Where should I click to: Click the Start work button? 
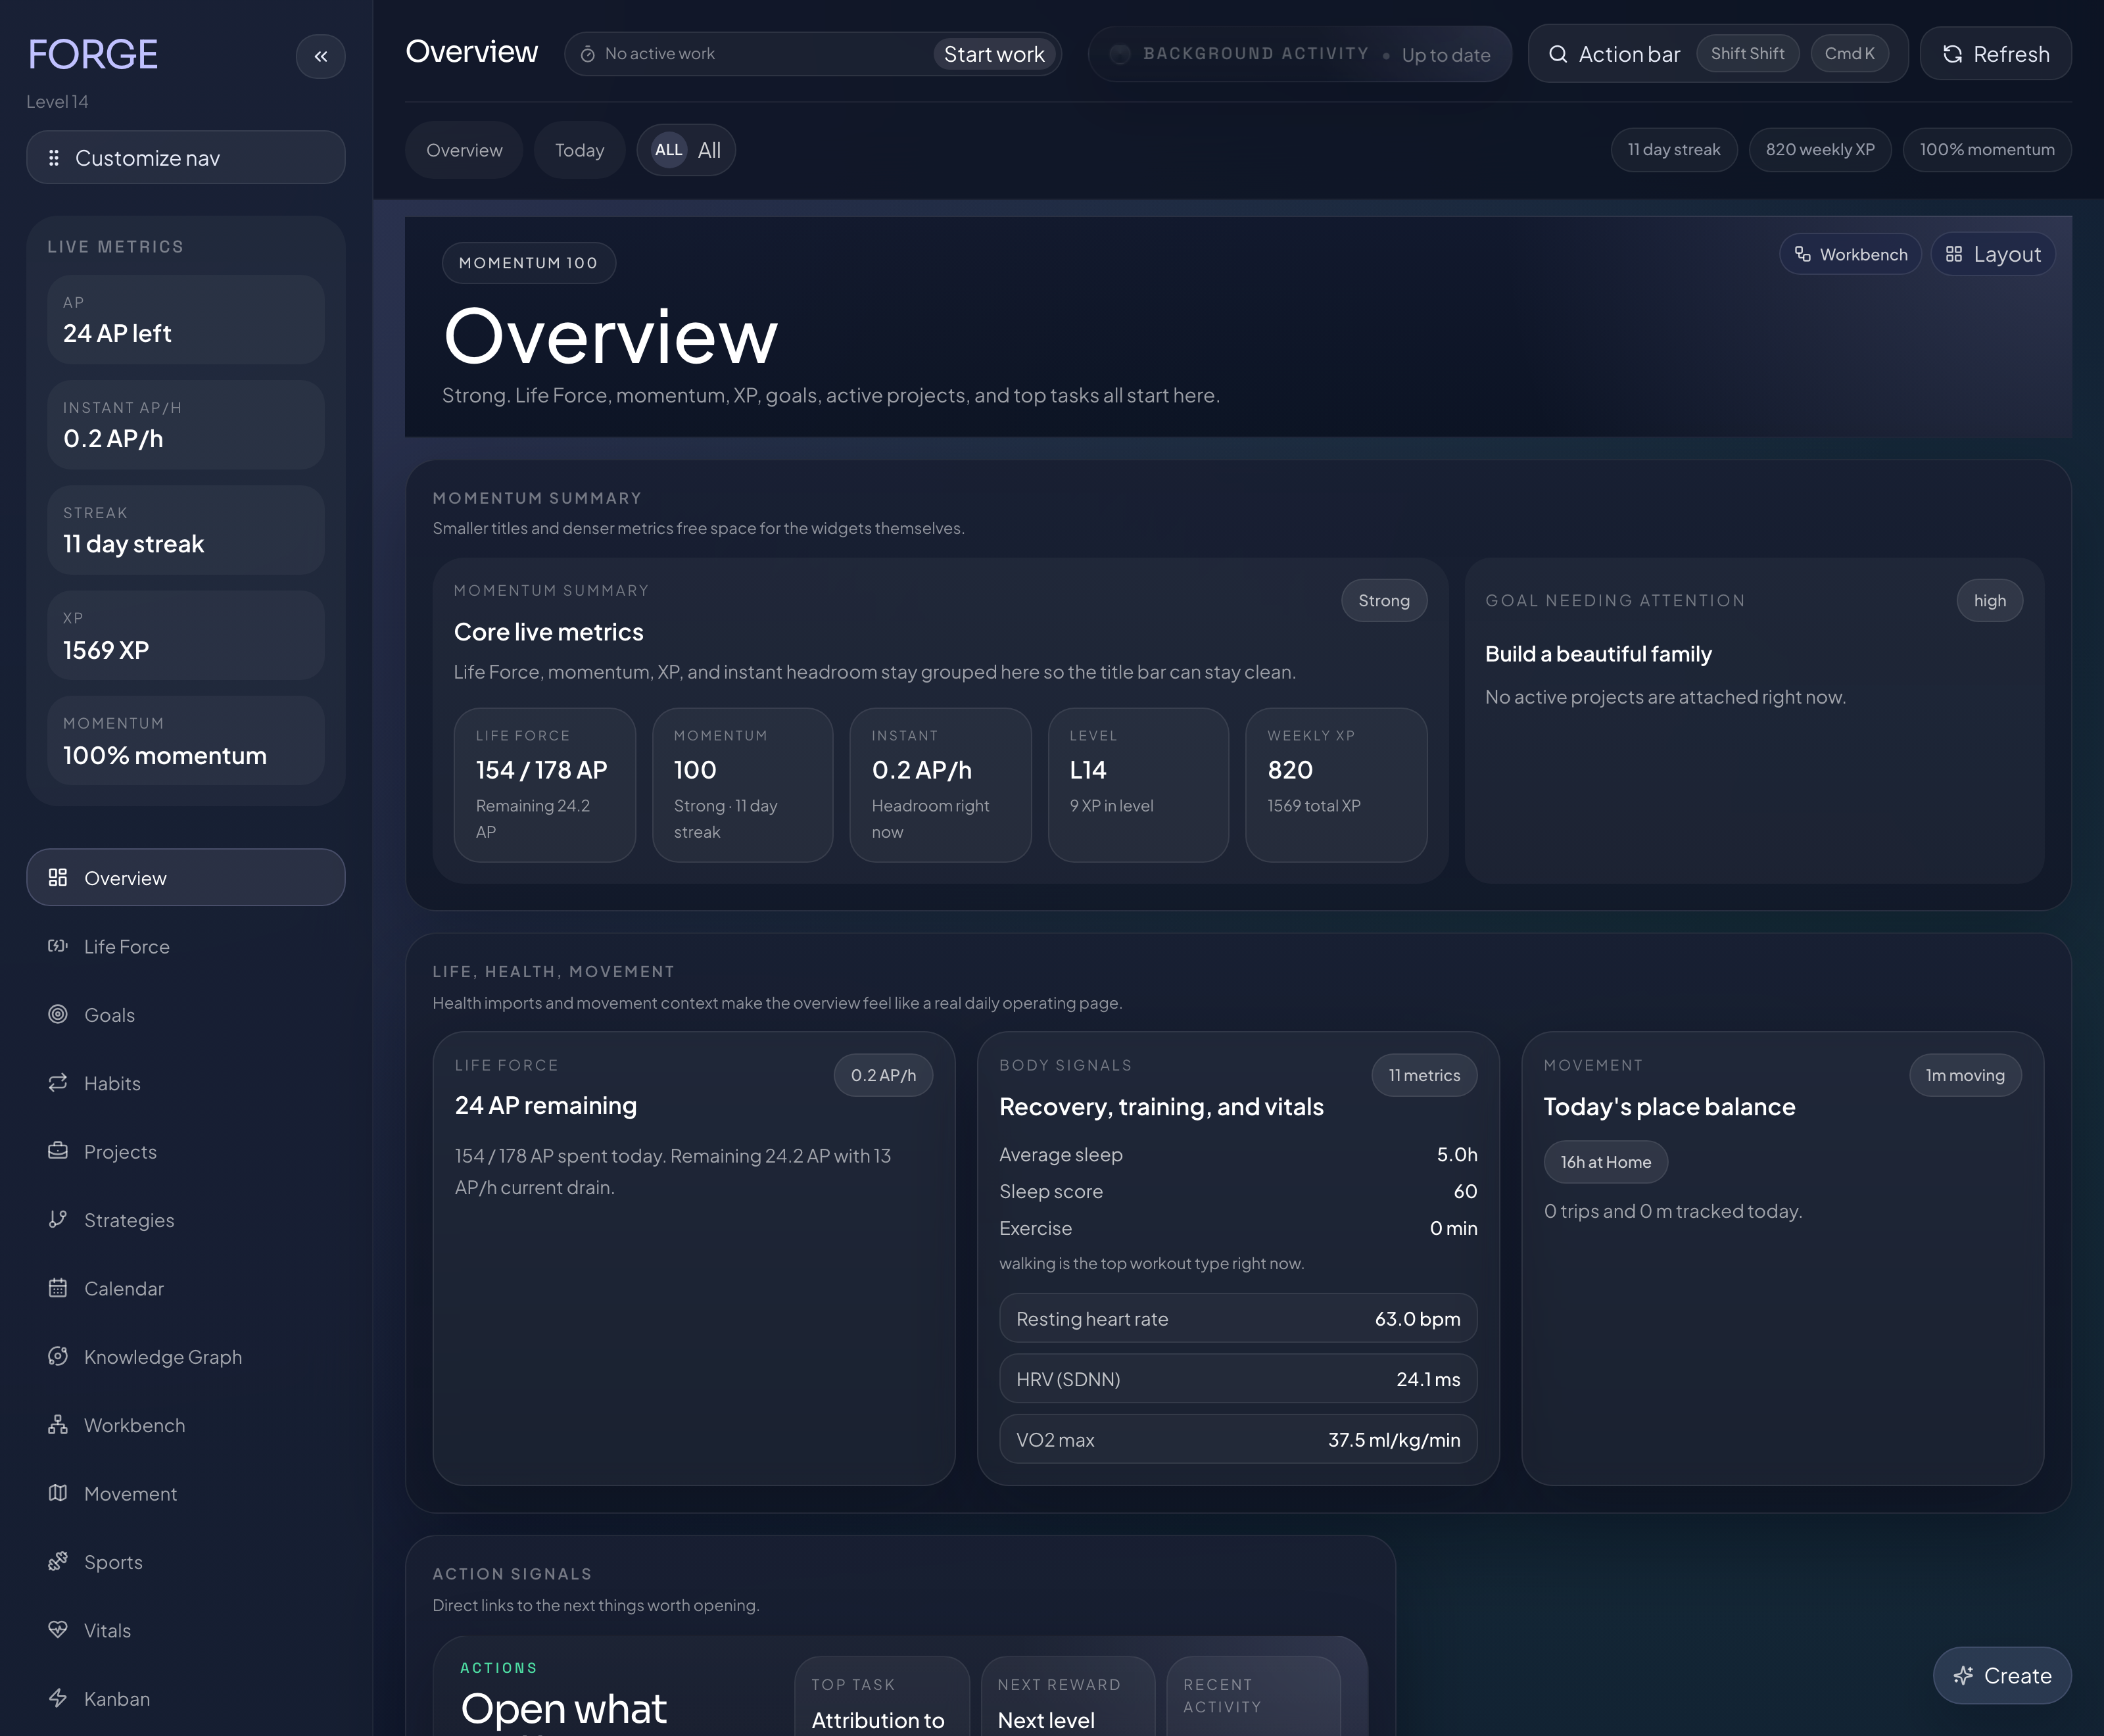[994, 54]
